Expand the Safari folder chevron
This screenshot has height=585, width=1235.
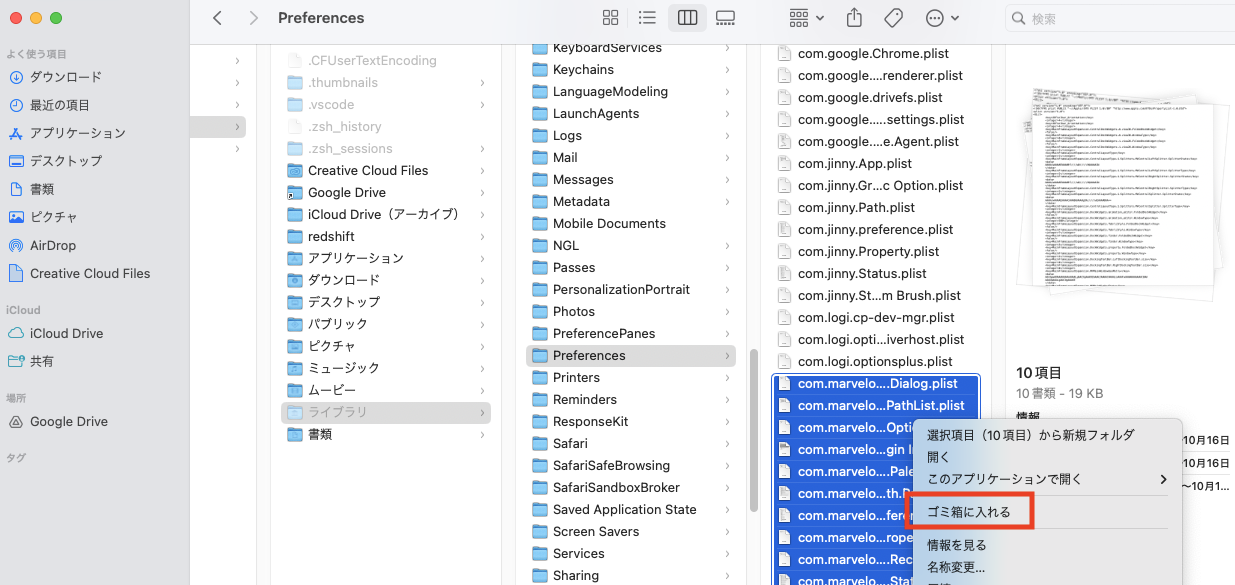[x=727, y=444]
